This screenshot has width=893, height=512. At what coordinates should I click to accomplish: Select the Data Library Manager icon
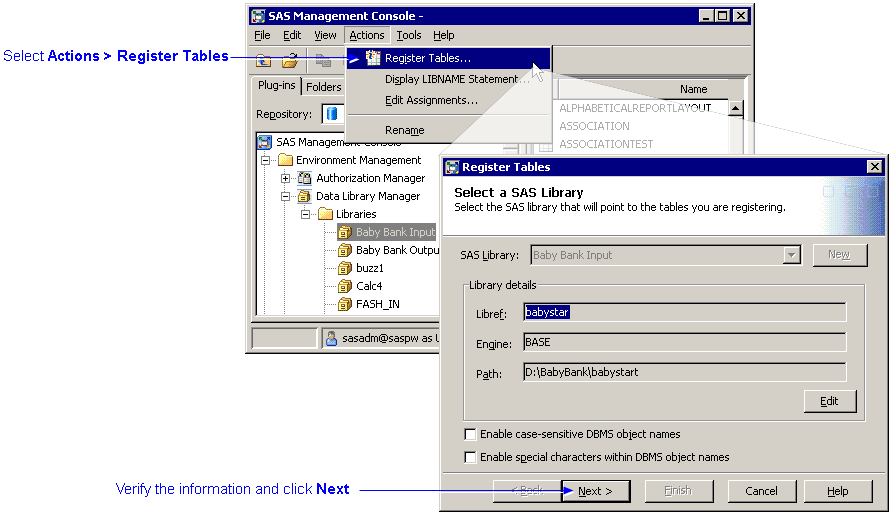[x=305, y=196]
